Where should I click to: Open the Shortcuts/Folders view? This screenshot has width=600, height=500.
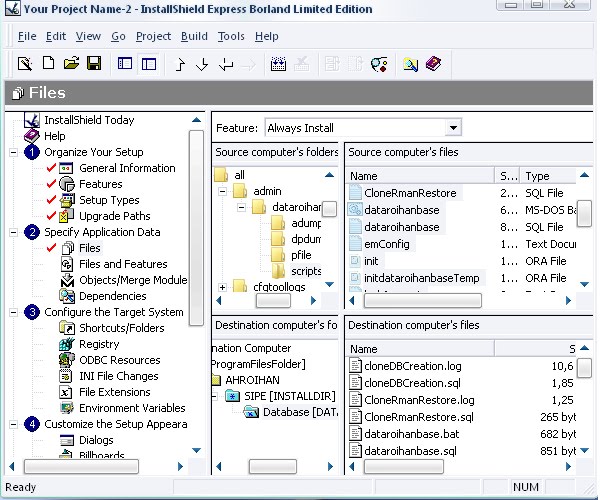(x=122, y=328)
